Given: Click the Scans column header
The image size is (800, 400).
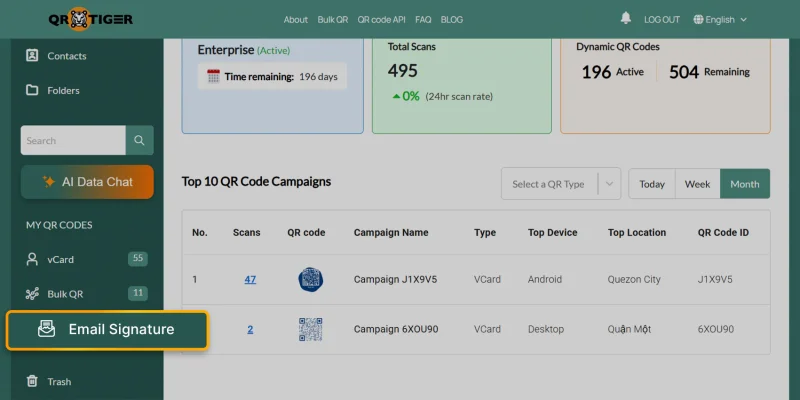Looking at the screenshot, I should 246,233.
